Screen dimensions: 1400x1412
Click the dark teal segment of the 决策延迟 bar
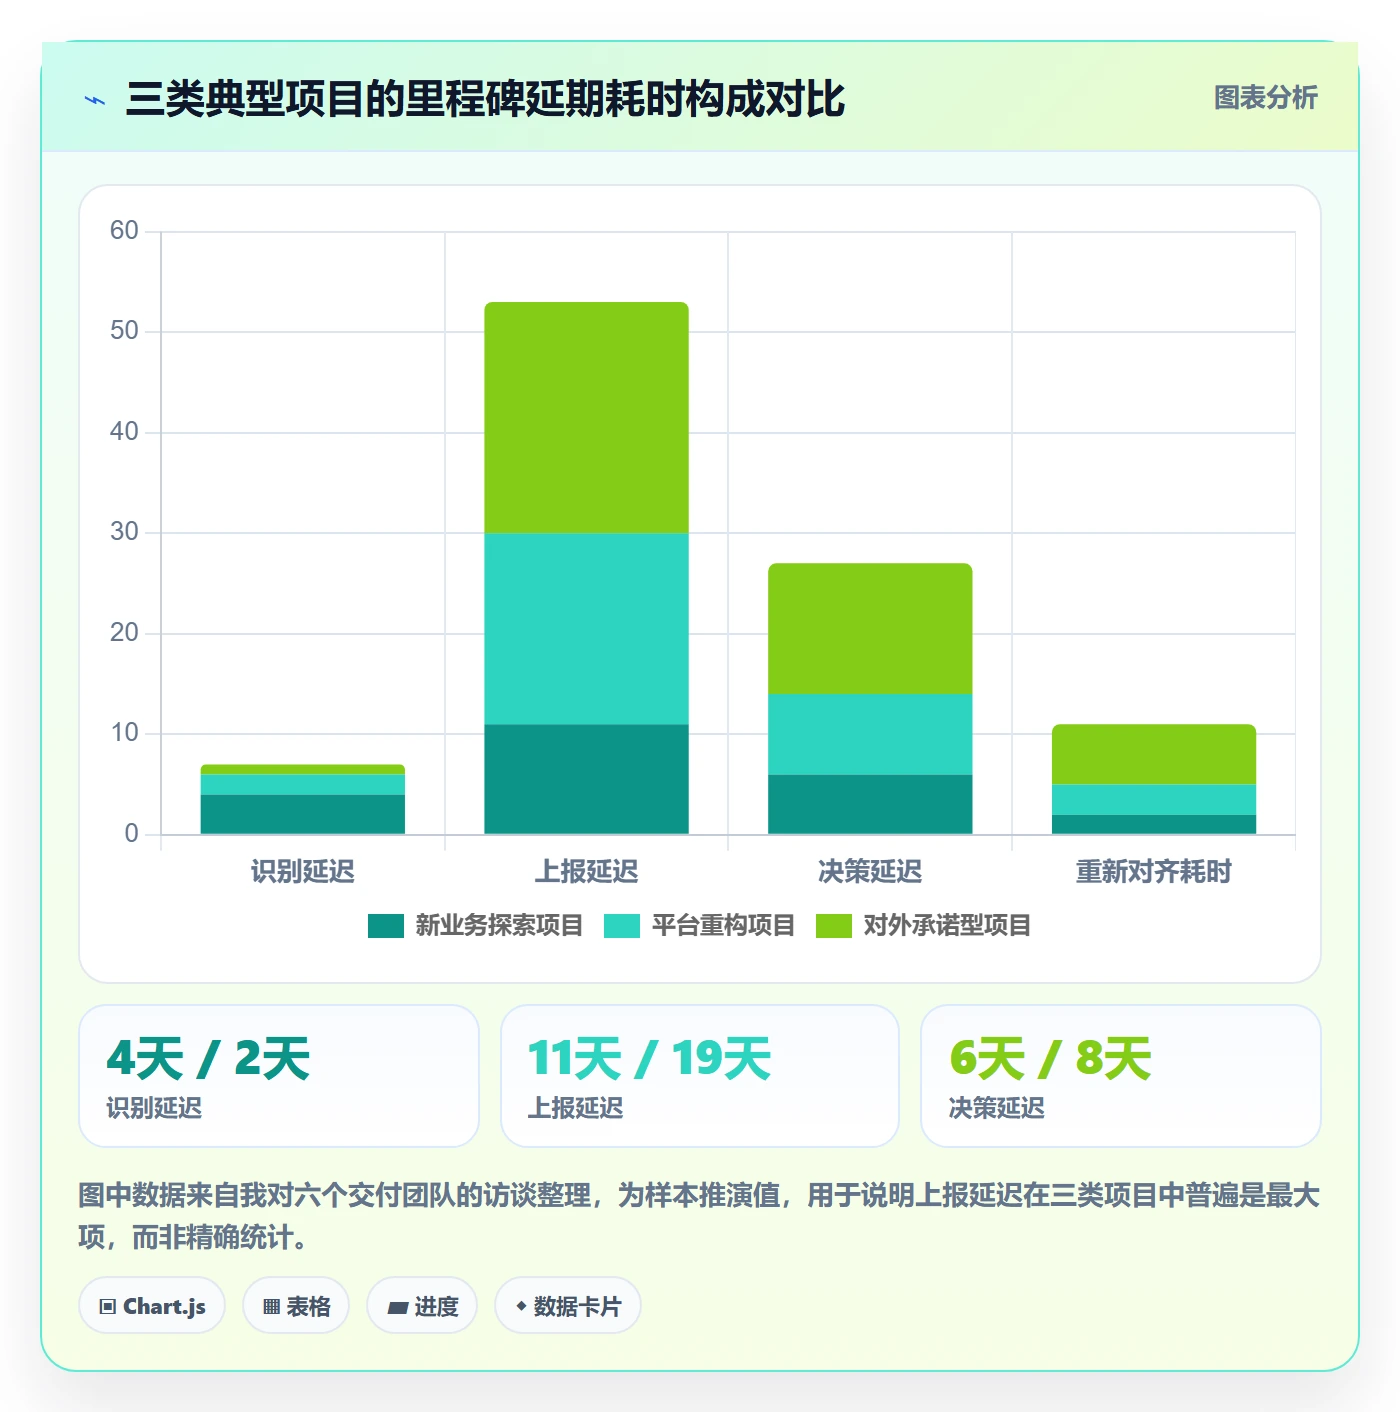click(870, 804)
